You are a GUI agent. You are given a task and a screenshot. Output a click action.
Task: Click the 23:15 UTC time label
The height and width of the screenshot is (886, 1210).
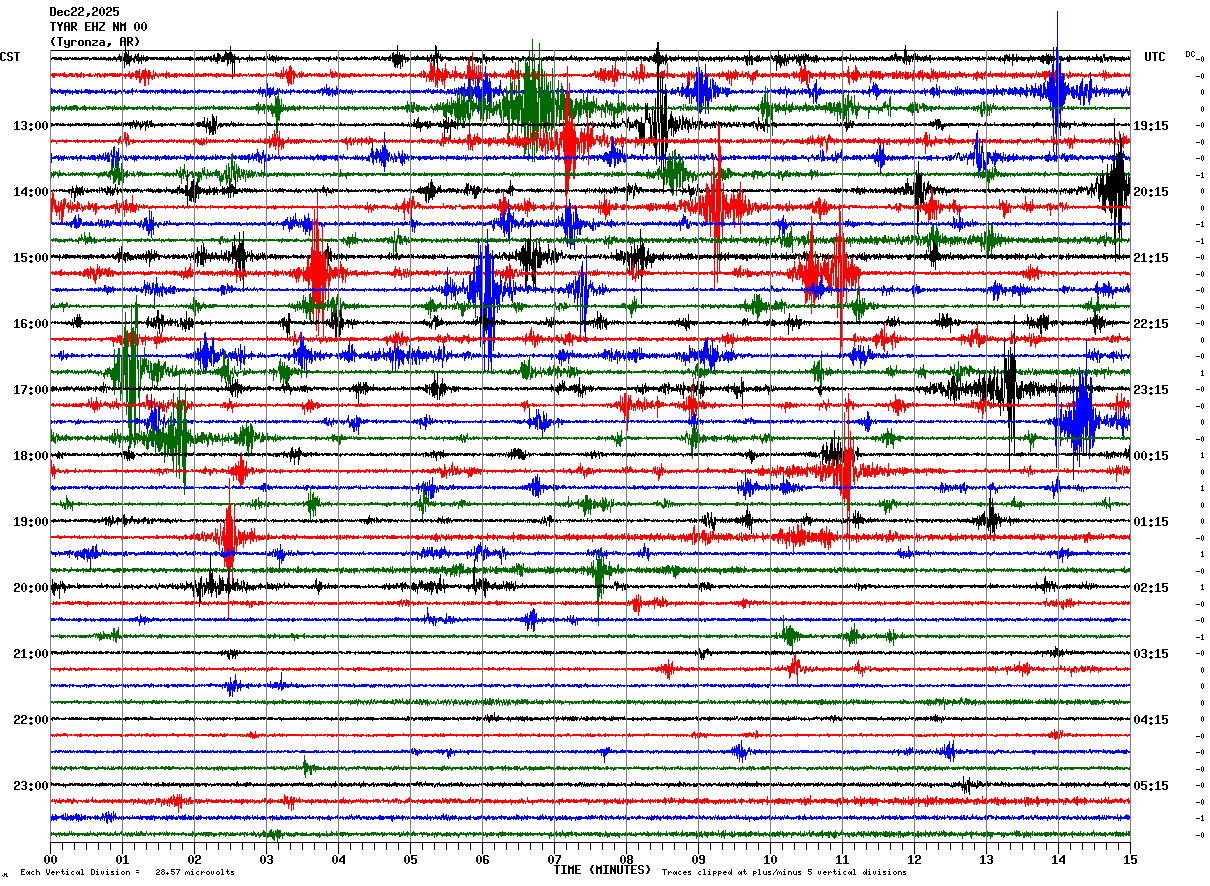coord(1151,390)
